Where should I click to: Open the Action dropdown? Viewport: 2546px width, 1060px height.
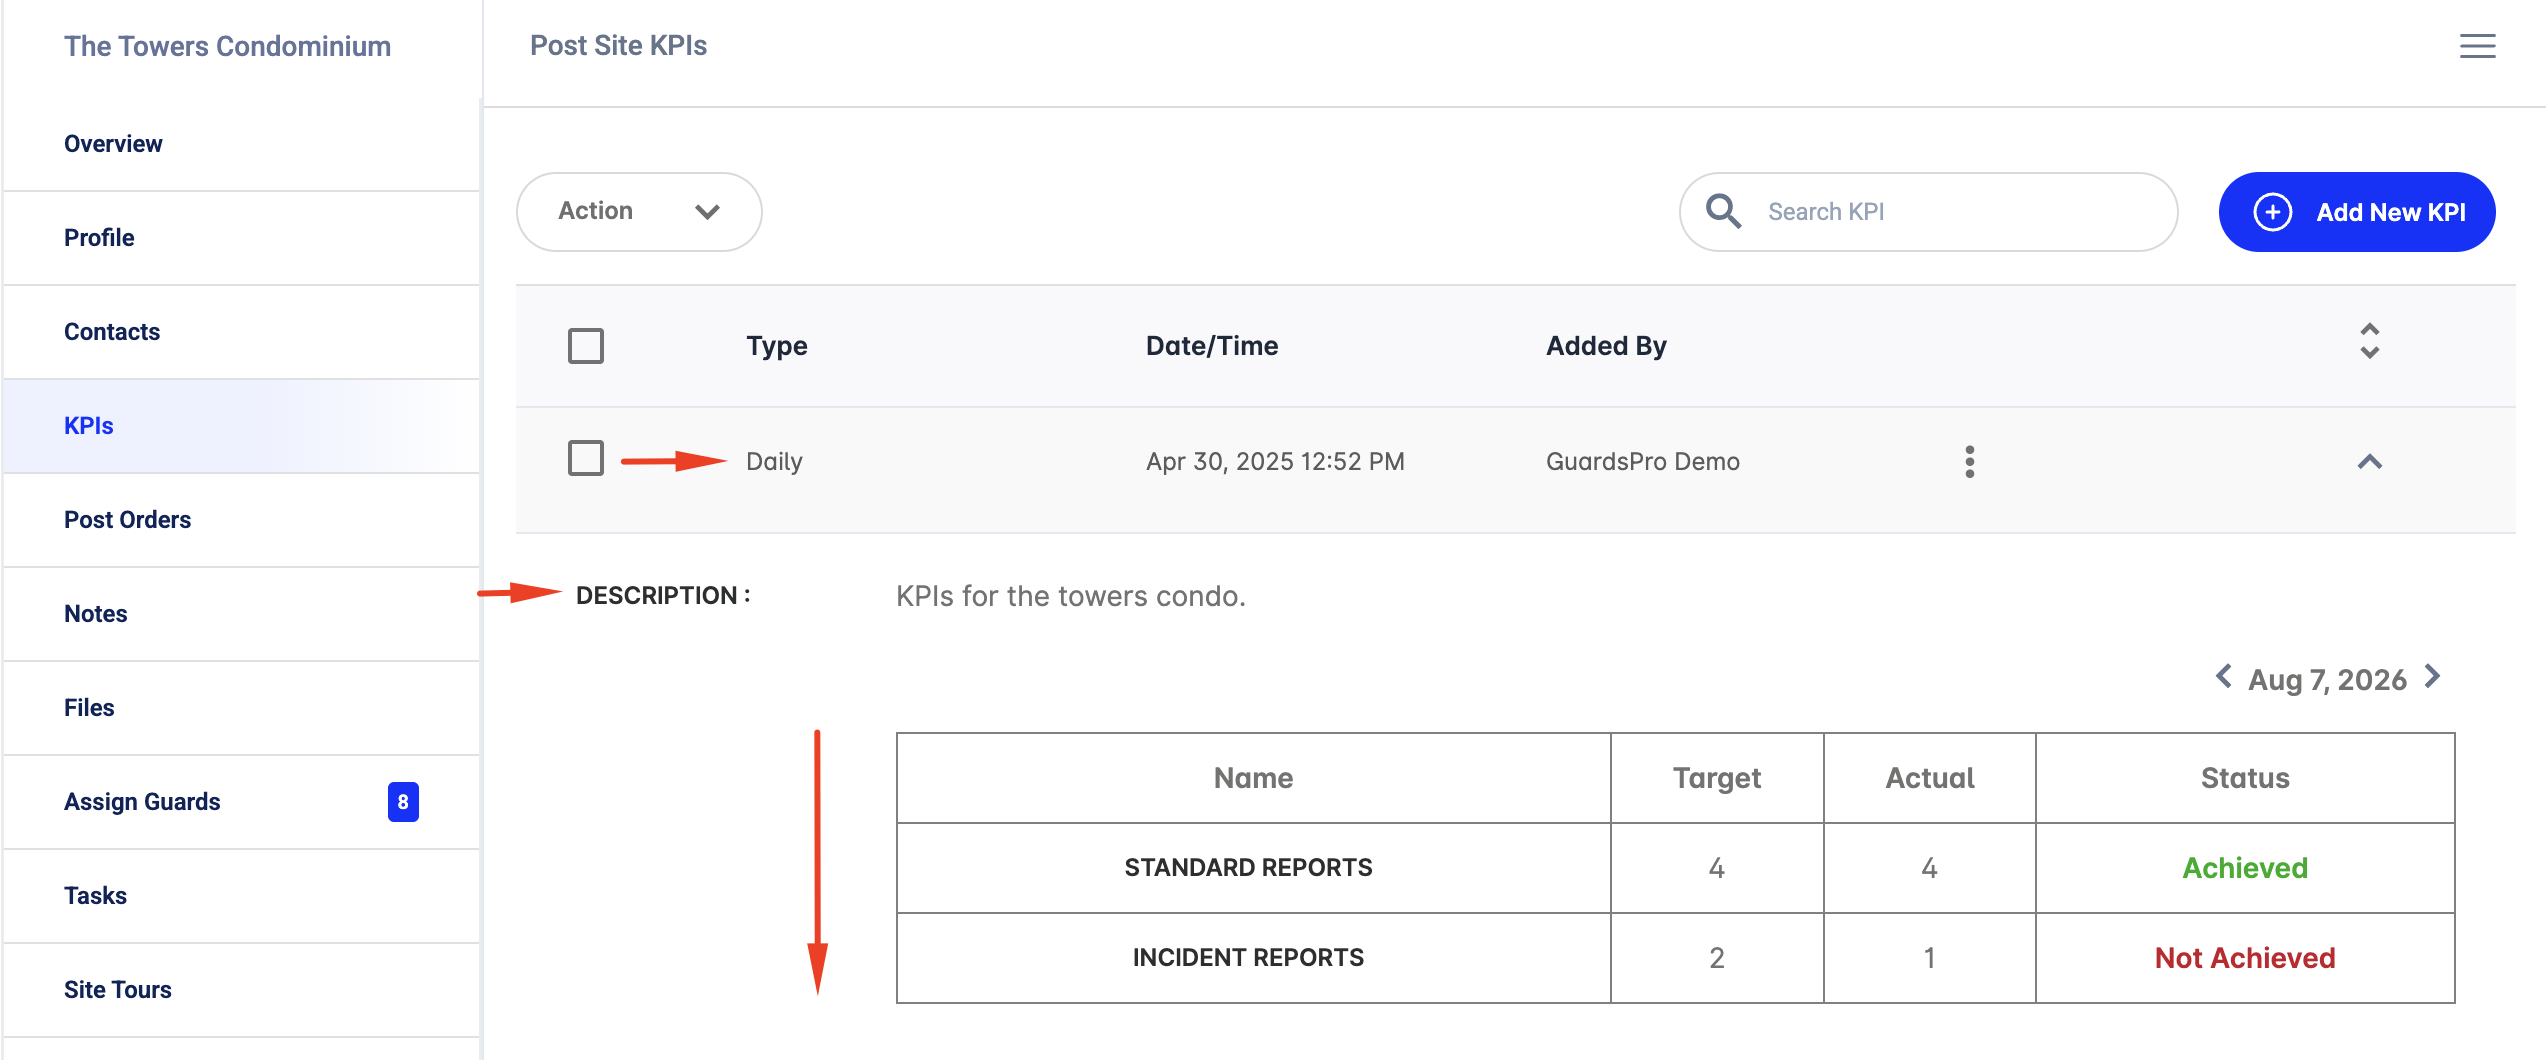click(x=639, y=211)
